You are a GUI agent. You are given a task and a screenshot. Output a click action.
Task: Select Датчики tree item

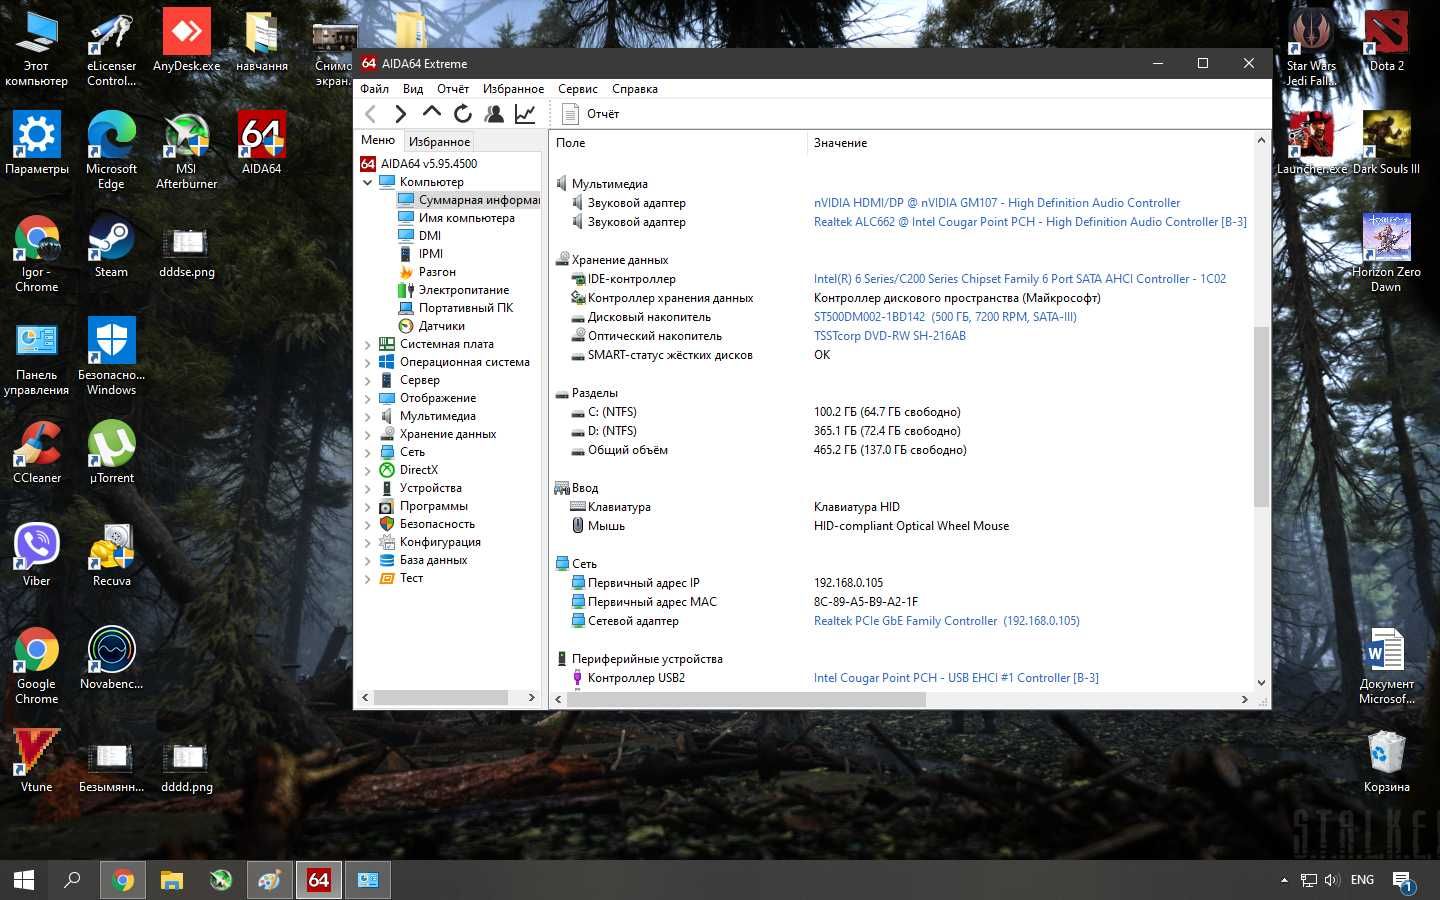click(441, 326)
